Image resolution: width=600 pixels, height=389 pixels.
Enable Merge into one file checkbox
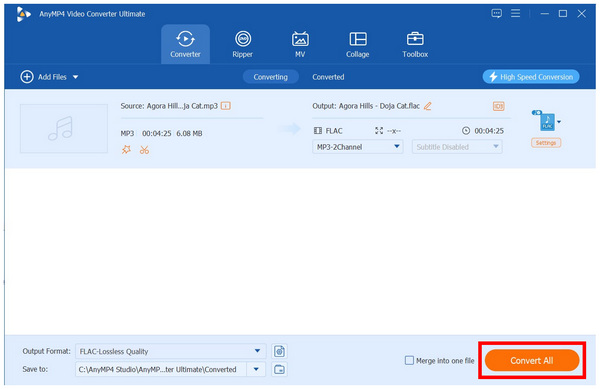point(409,360)
